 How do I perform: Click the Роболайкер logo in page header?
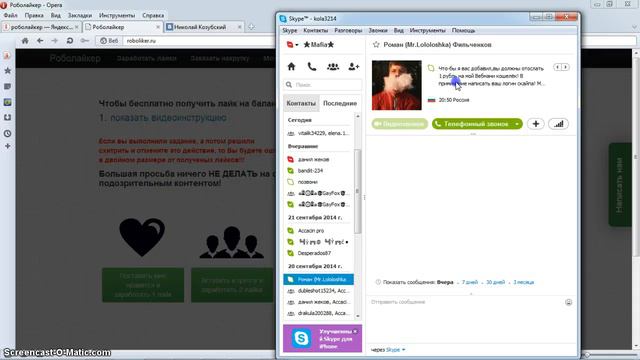coord(75,58)
